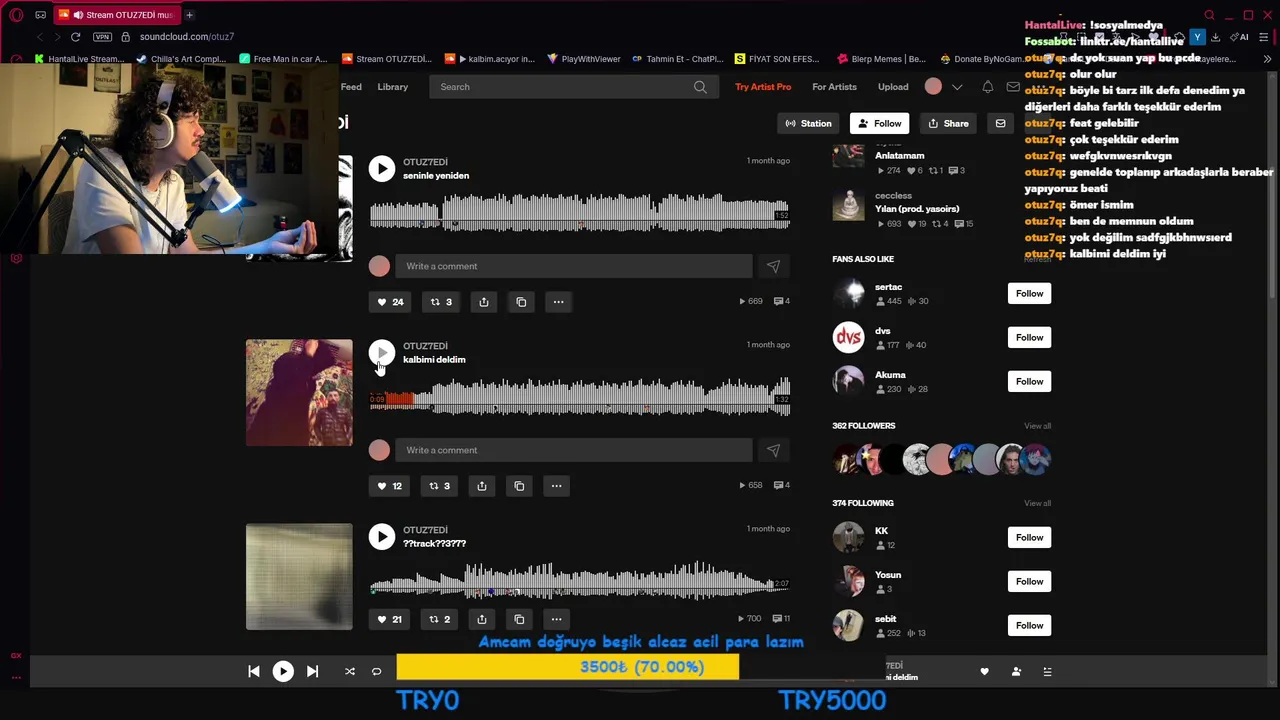Seek in 'kalbimi deldim' waveform
Screen dimensions: 1280x720
[x=580, y=397]
